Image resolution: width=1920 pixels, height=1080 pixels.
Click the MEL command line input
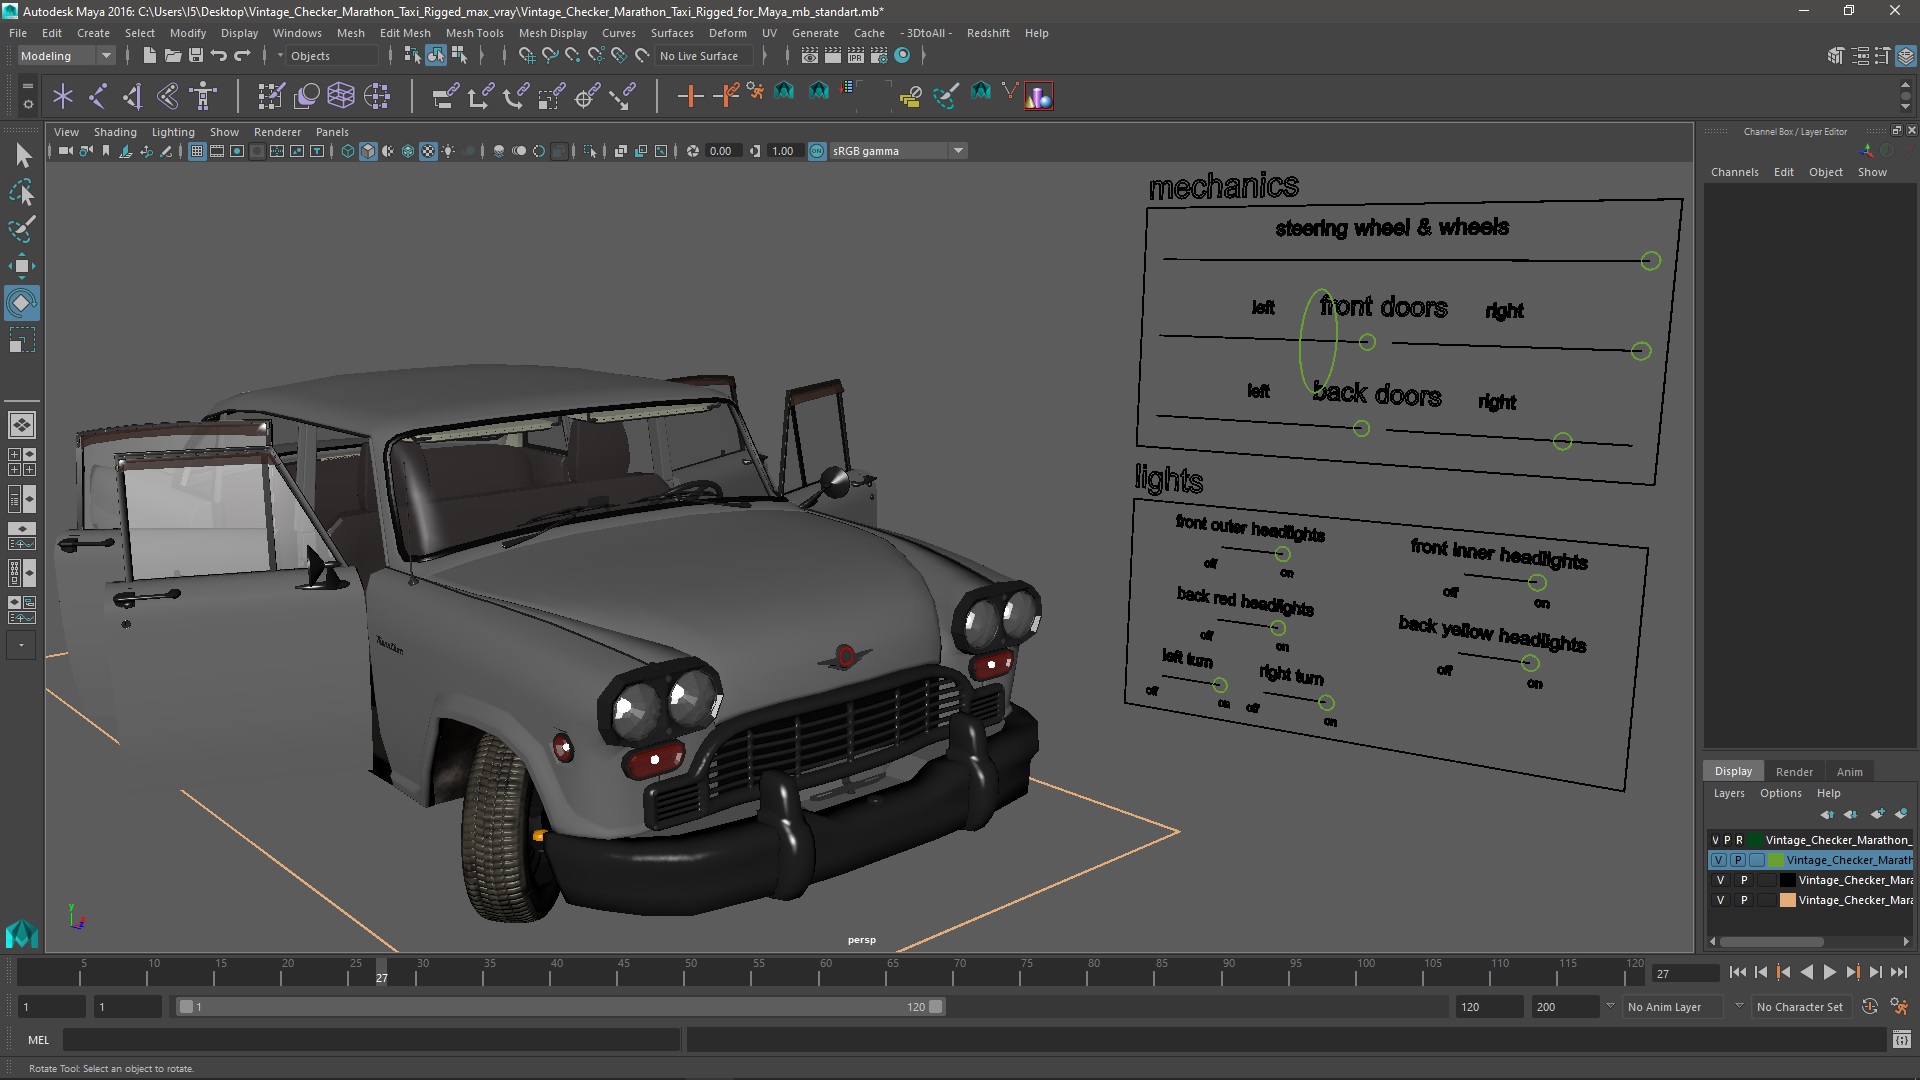(371, 1040)
